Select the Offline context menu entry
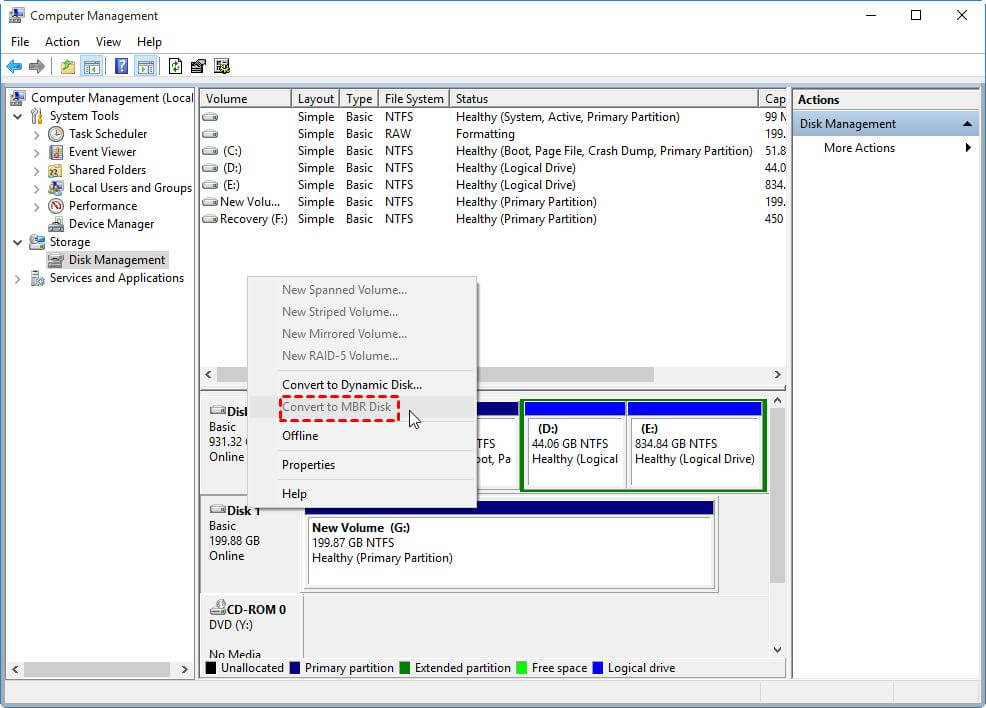 click(x=300, y=435)
